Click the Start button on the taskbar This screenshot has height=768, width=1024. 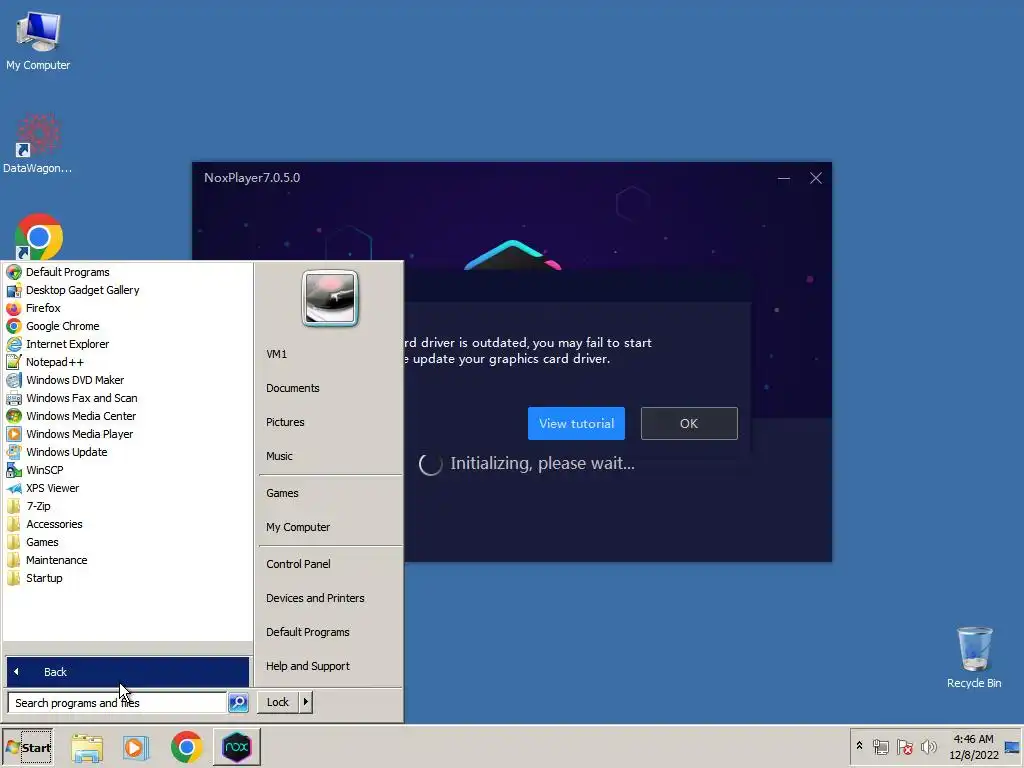pyautogui.click(x=28, y=747)
